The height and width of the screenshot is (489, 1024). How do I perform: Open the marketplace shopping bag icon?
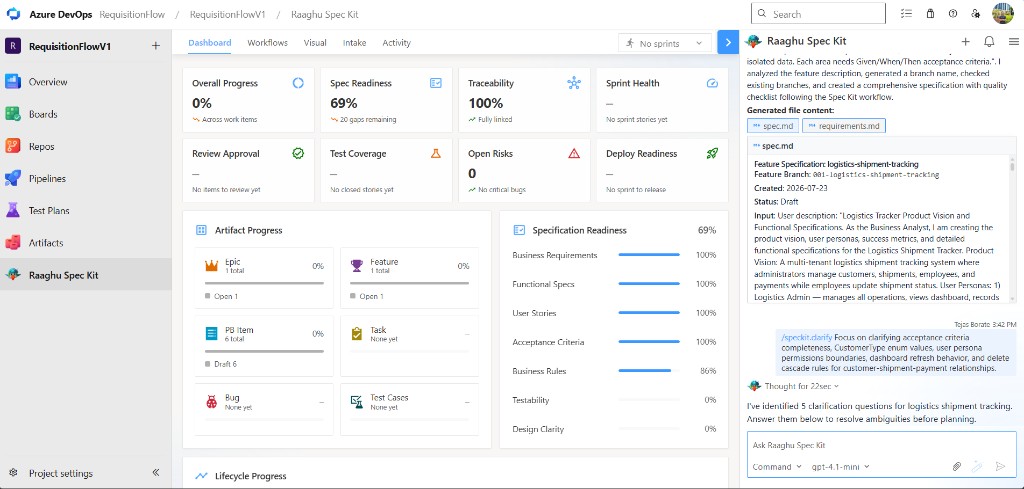click(x=930, y=14)
